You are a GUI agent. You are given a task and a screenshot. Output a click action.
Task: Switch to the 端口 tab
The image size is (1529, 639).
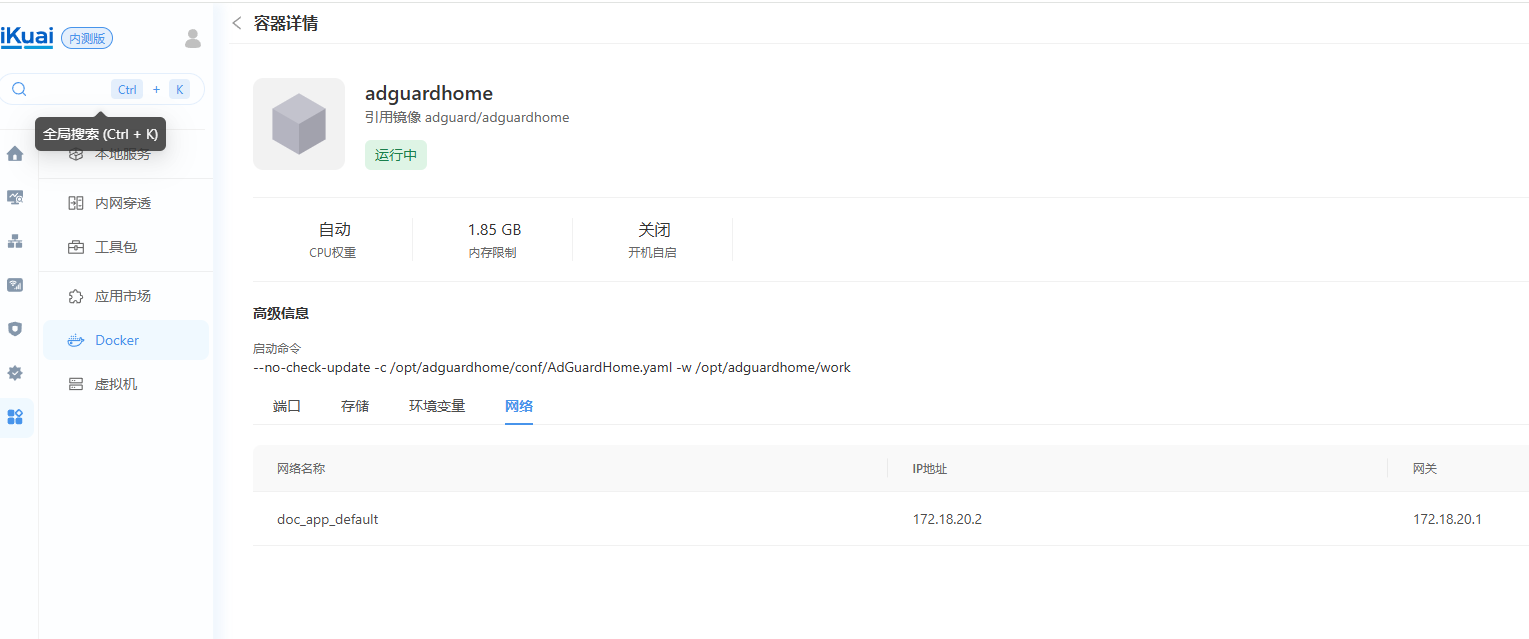pyautogui.click(x=287, y=406)
